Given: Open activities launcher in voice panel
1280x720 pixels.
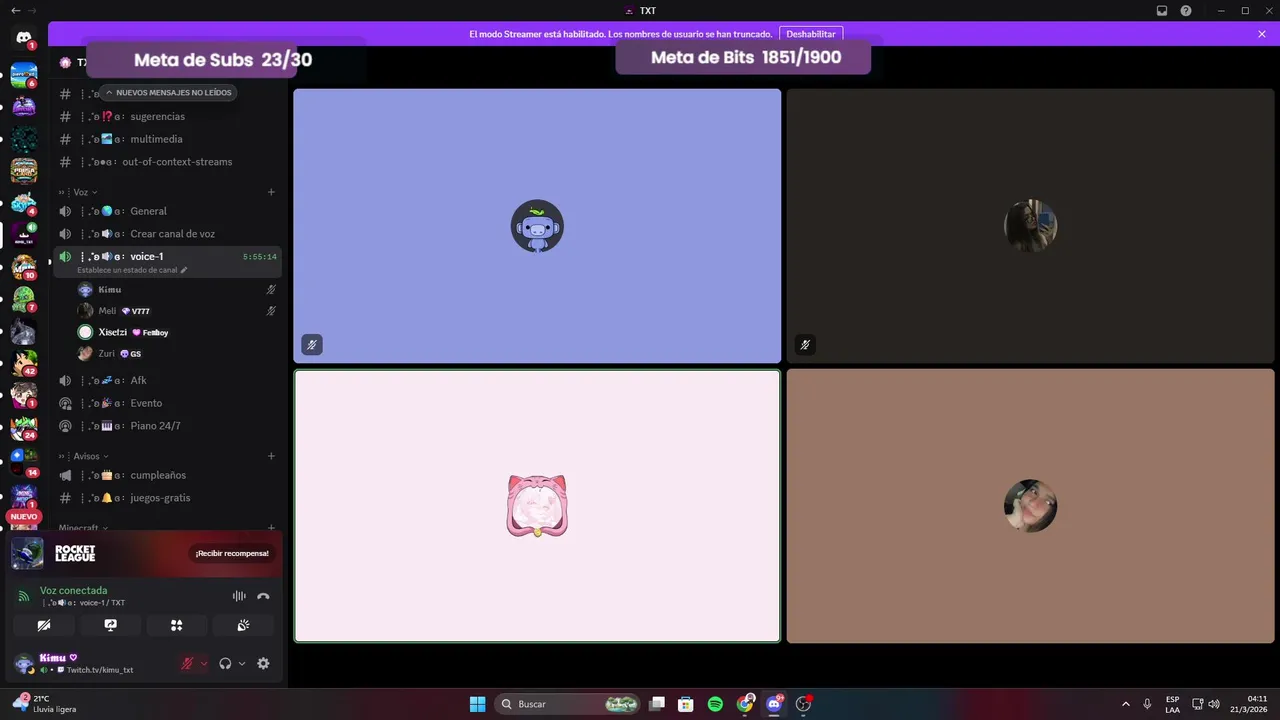Looking at the screenshot, I should pos(176,625).
